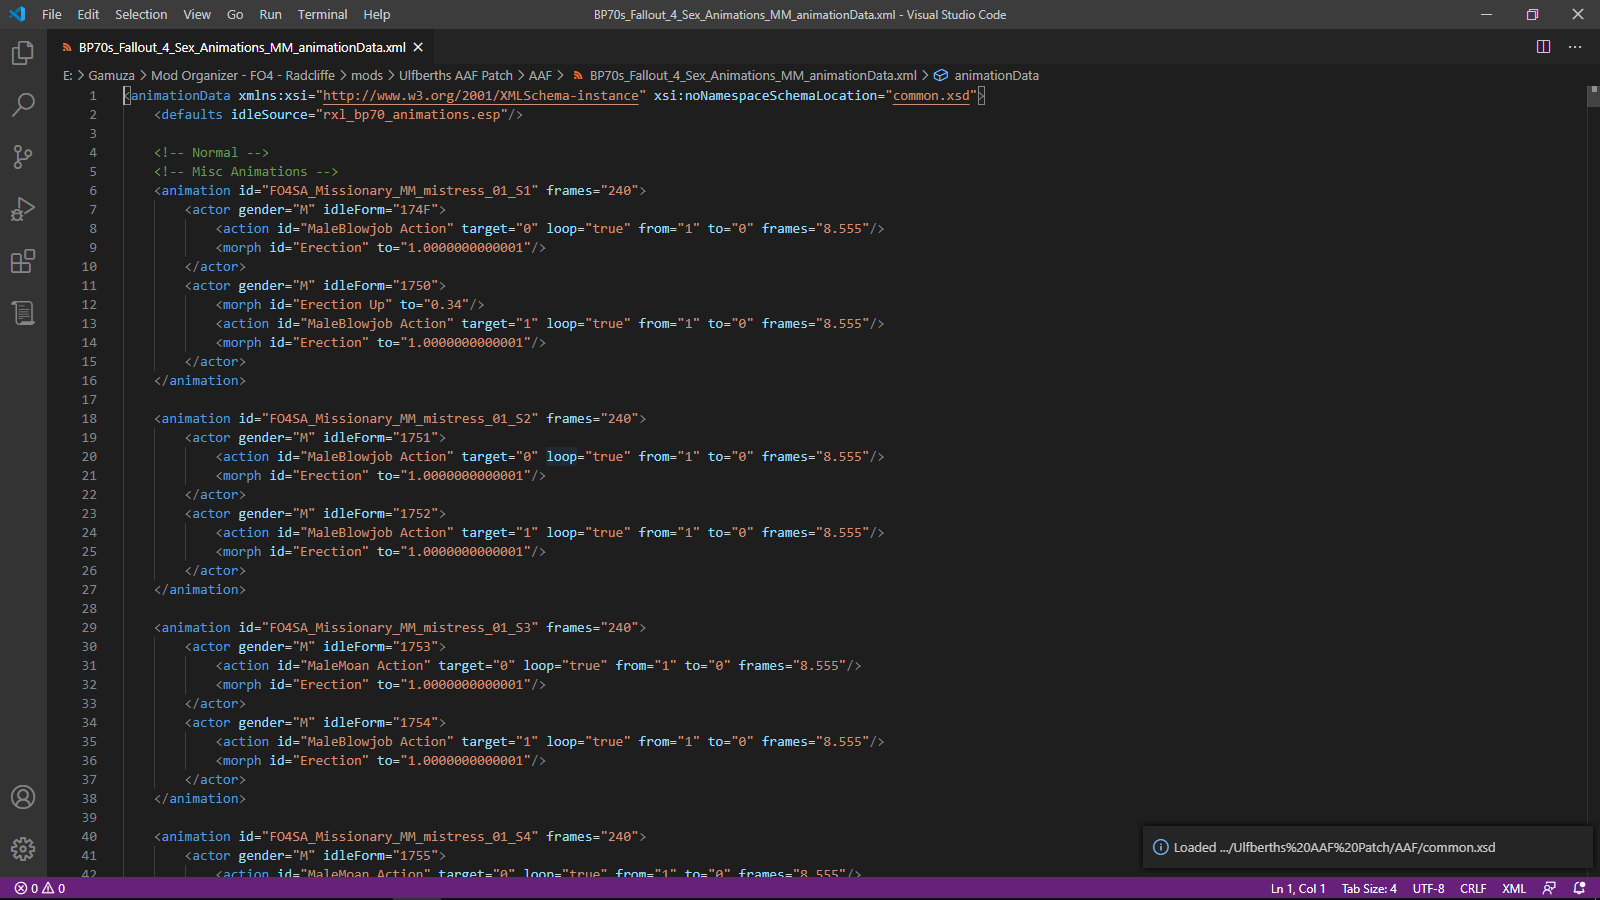
Task: Open the Selection menu
Action: [x=141, y=14]
